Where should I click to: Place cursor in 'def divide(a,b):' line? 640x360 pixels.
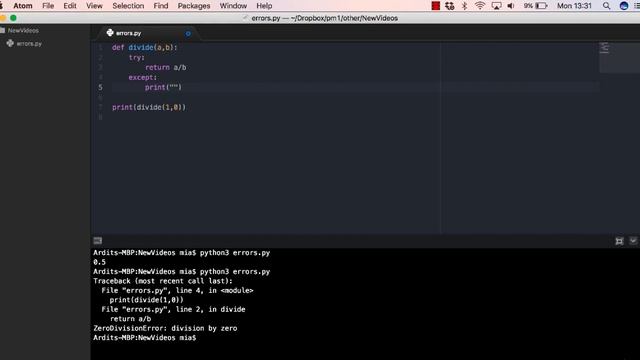pyautogui.click(x=144, y=47)
